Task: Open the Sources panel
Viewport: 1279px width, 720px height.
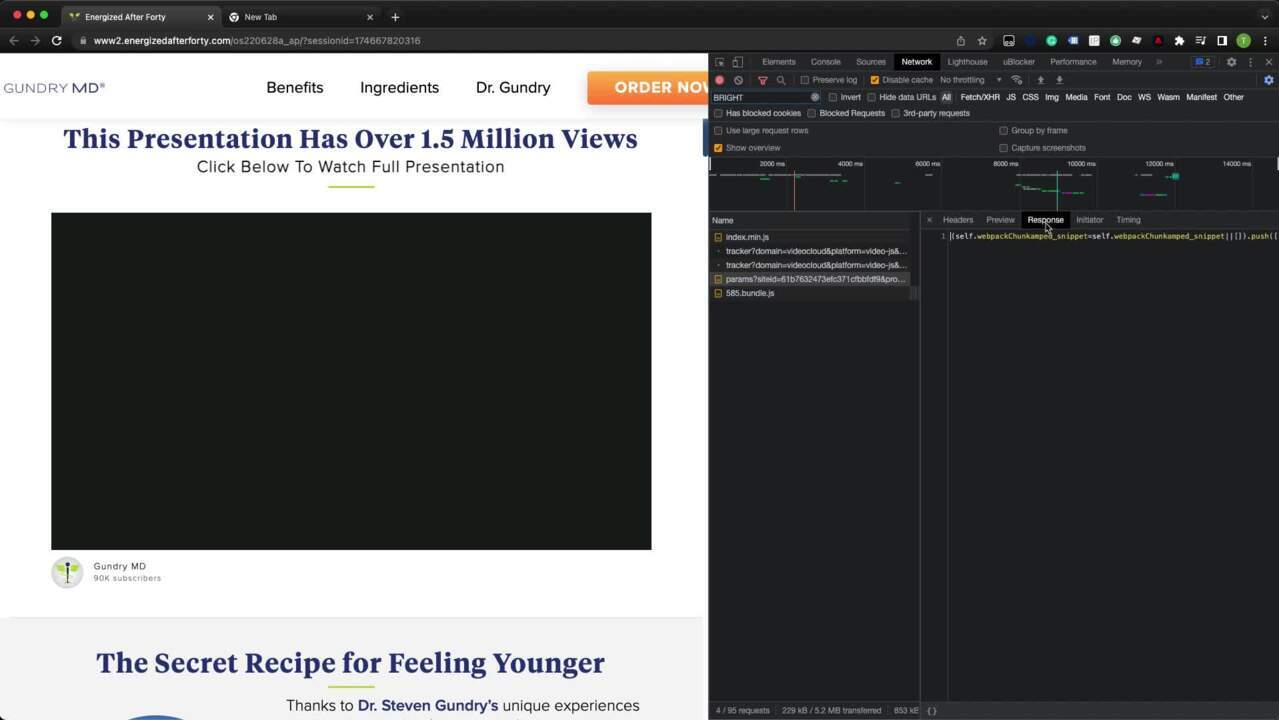Action: 871,62
